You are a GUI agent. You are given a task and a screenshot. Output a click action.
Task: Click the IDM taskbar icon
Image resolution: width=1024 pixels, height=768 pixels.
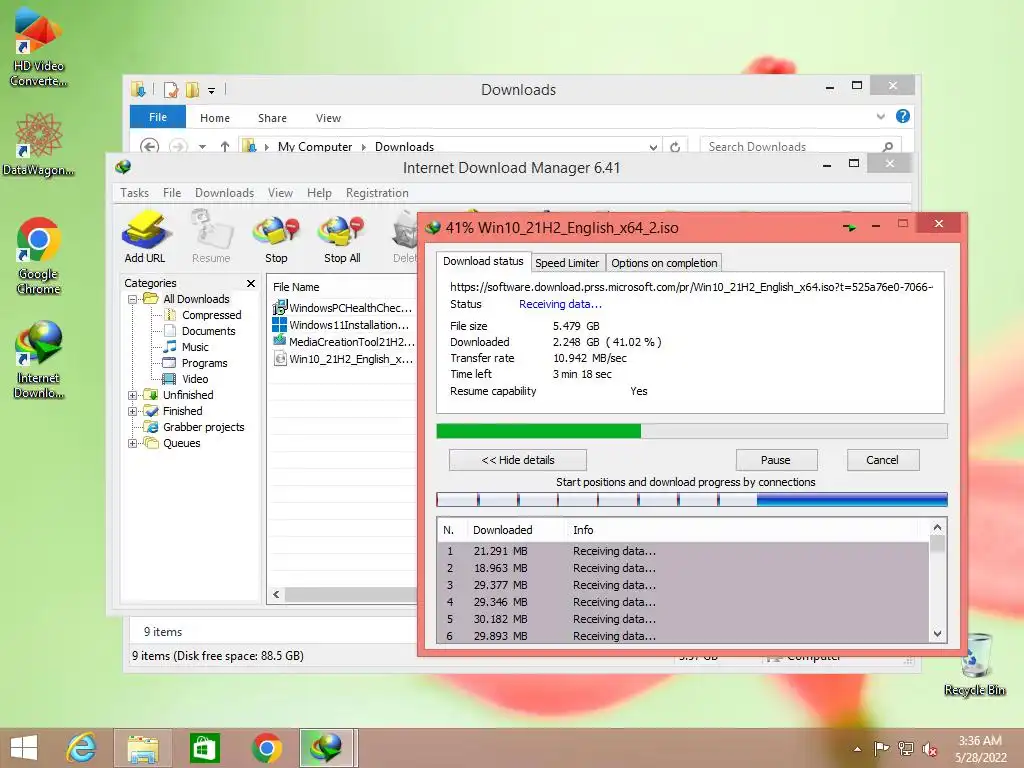(x=327, y=748)
